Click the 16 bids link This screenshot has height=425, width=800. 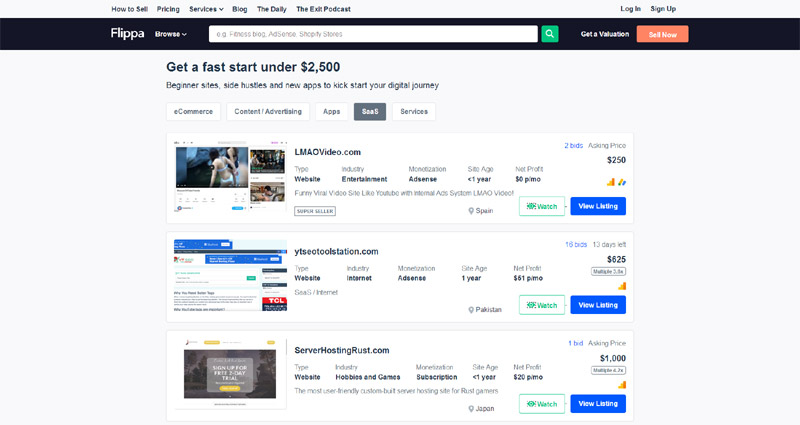click(576, 244)
